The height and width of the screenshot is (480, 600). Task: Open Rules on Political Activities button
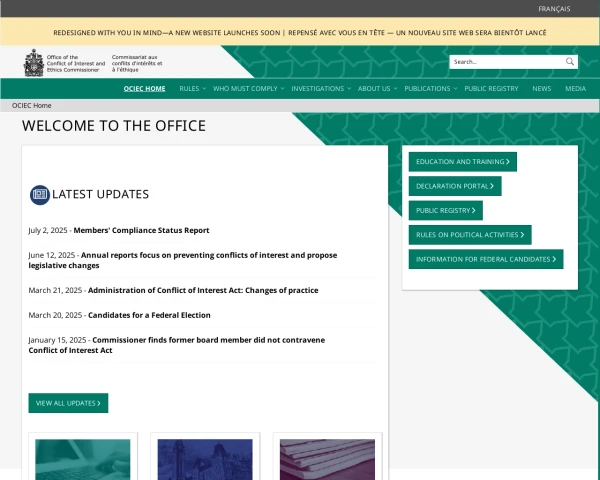pyautogui.click(x=470, y=235)
